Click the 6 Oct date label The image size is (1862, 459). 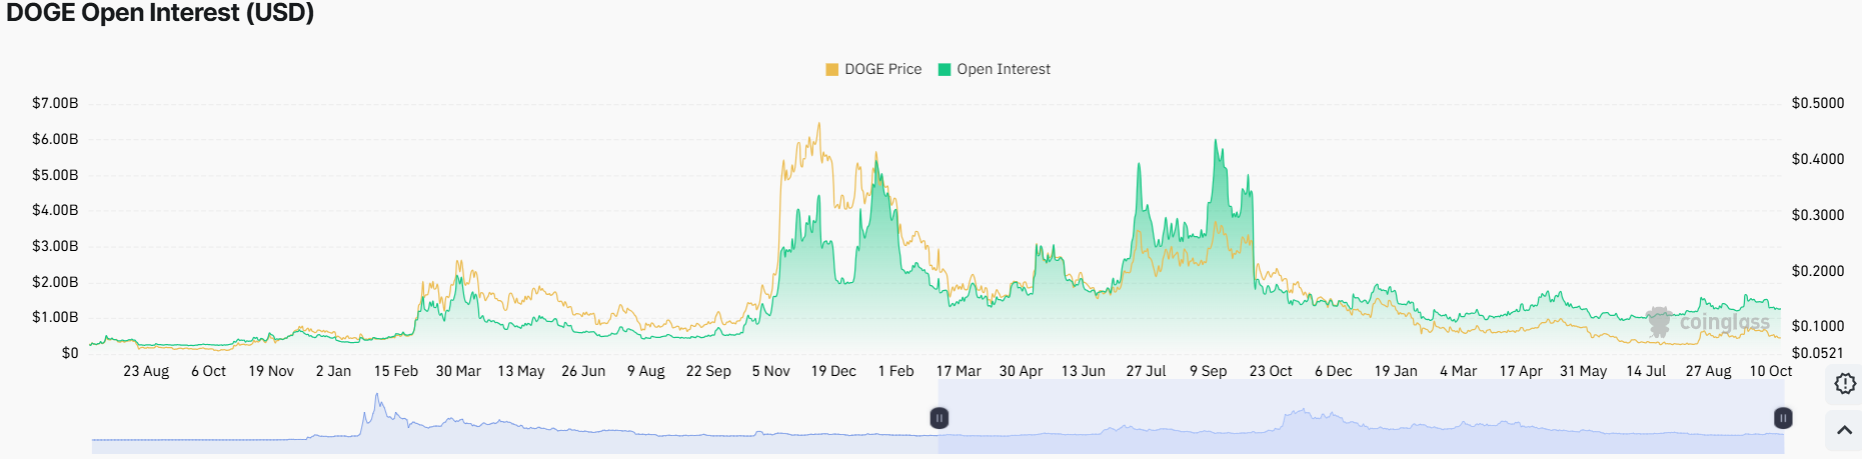point(209,371)
